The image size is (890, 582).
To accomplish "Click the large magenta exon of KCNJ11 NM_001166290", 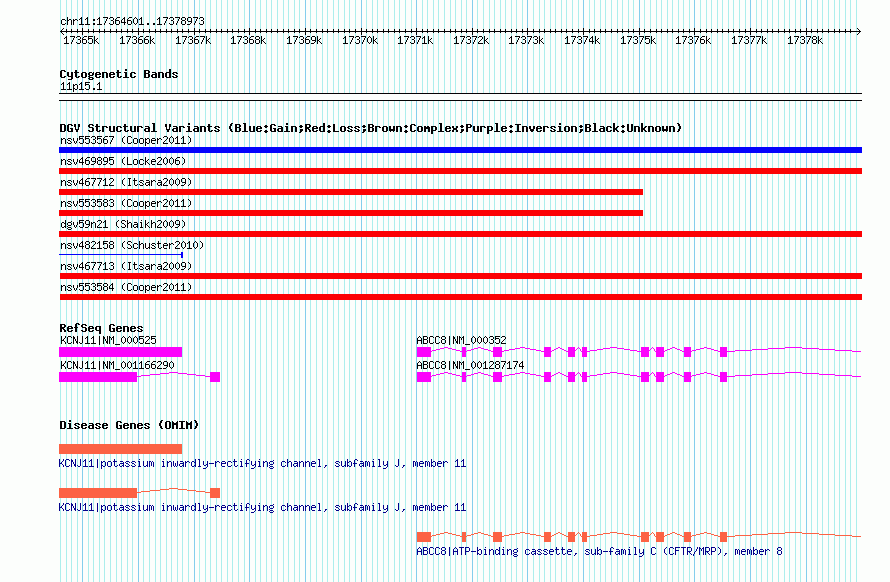I will click(x=98, y=377).
